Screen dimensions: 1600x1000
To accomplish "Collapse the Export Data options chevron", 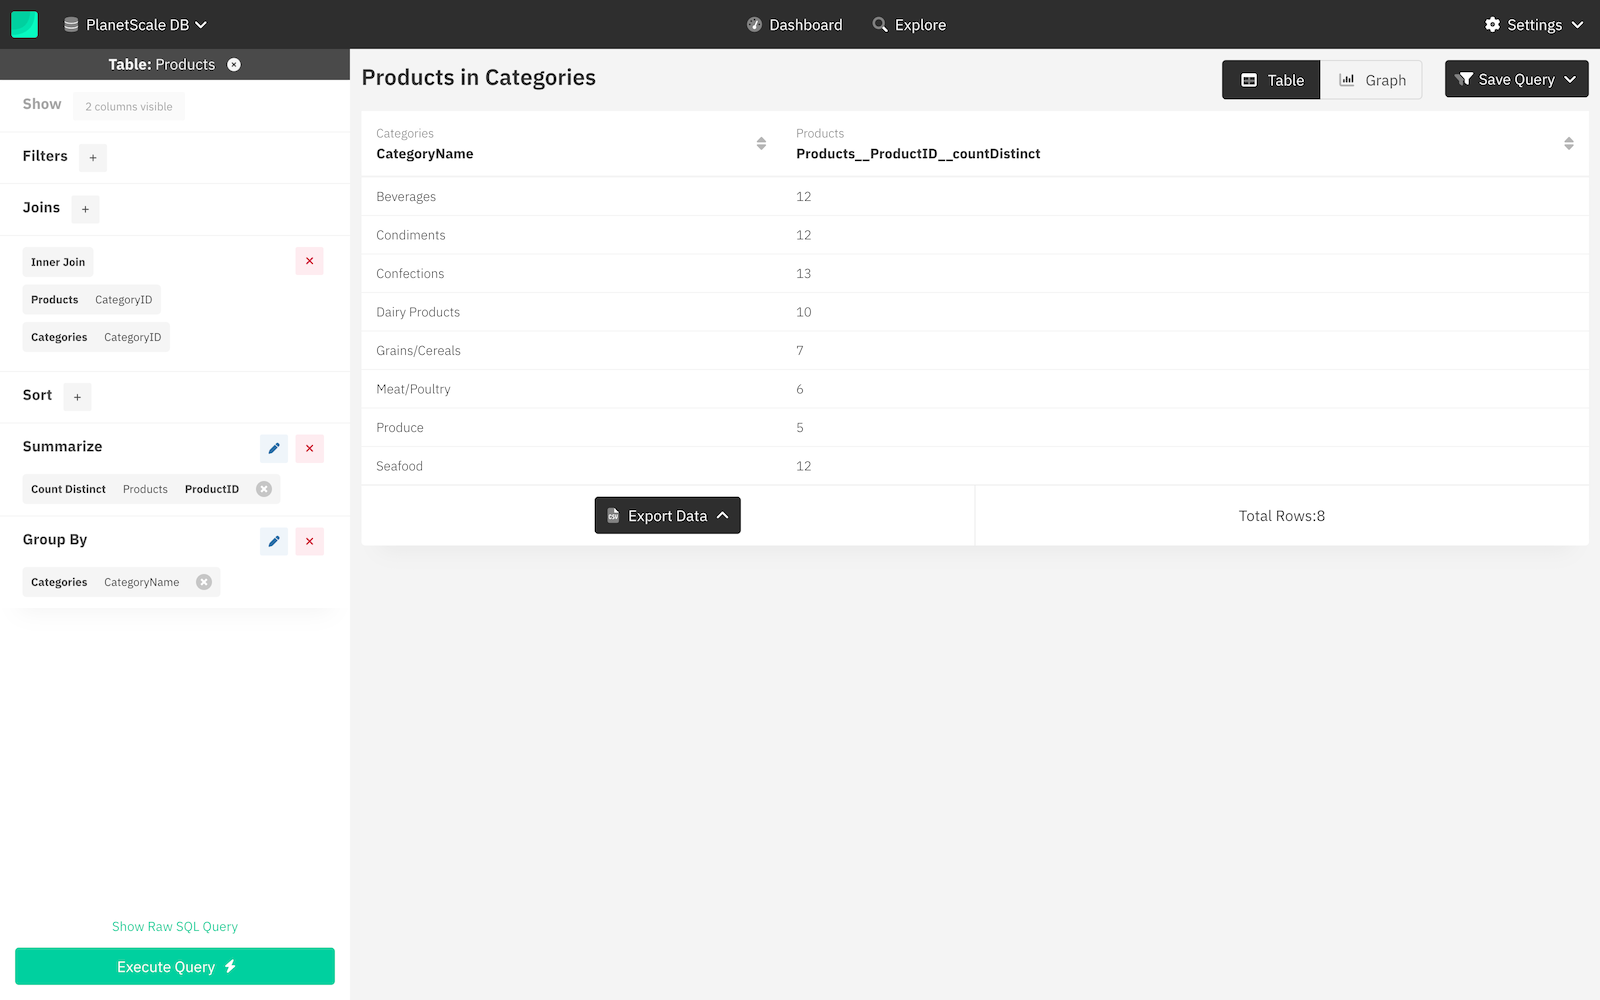I will (x=722, y=515).
